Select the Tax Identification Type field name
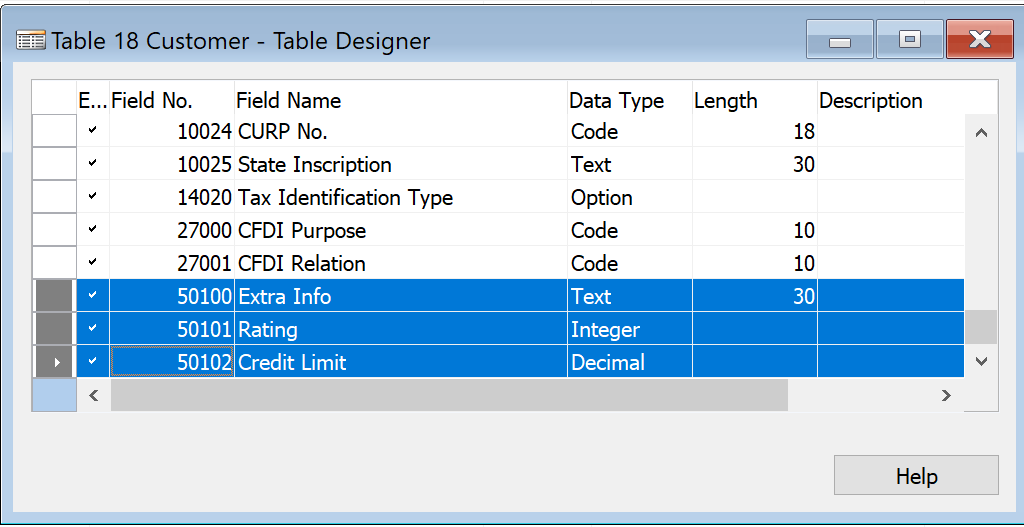This screenshot has width=1024, height=527. (x=345, y=198)
